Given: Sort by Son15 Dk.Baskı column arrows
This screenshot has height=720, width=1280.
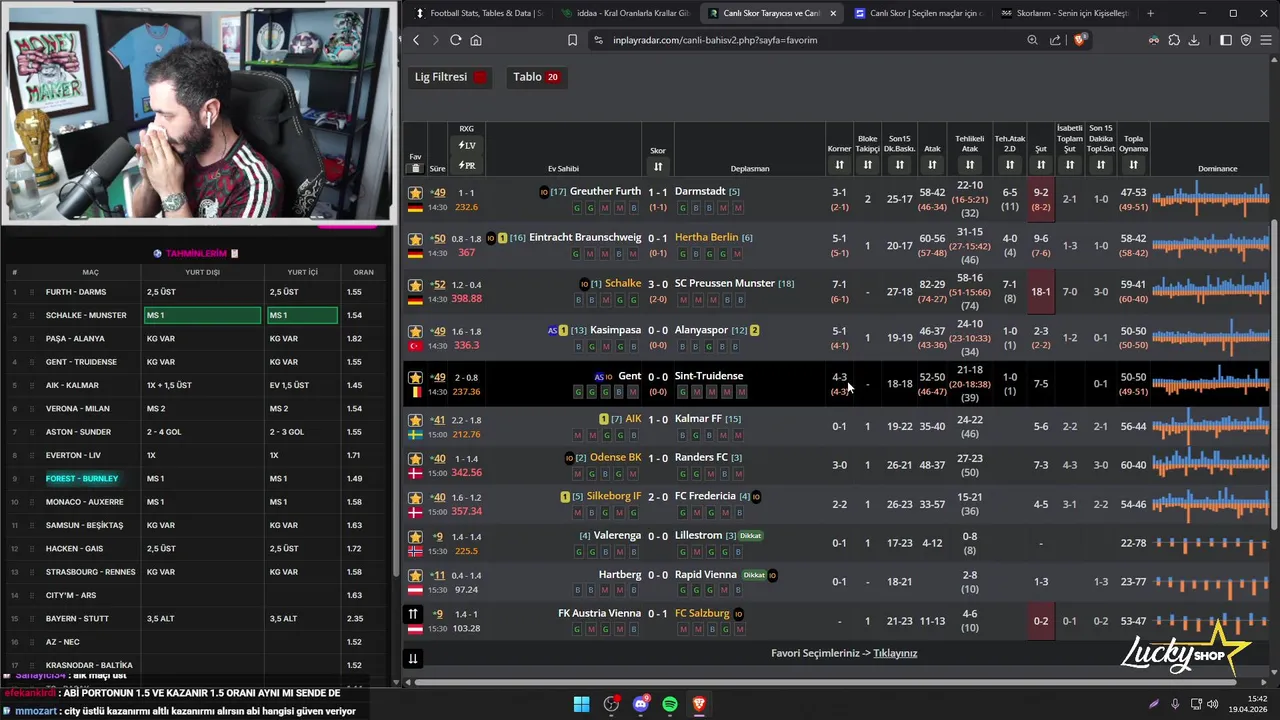Looking at the screenshot, I should [900, 165].
